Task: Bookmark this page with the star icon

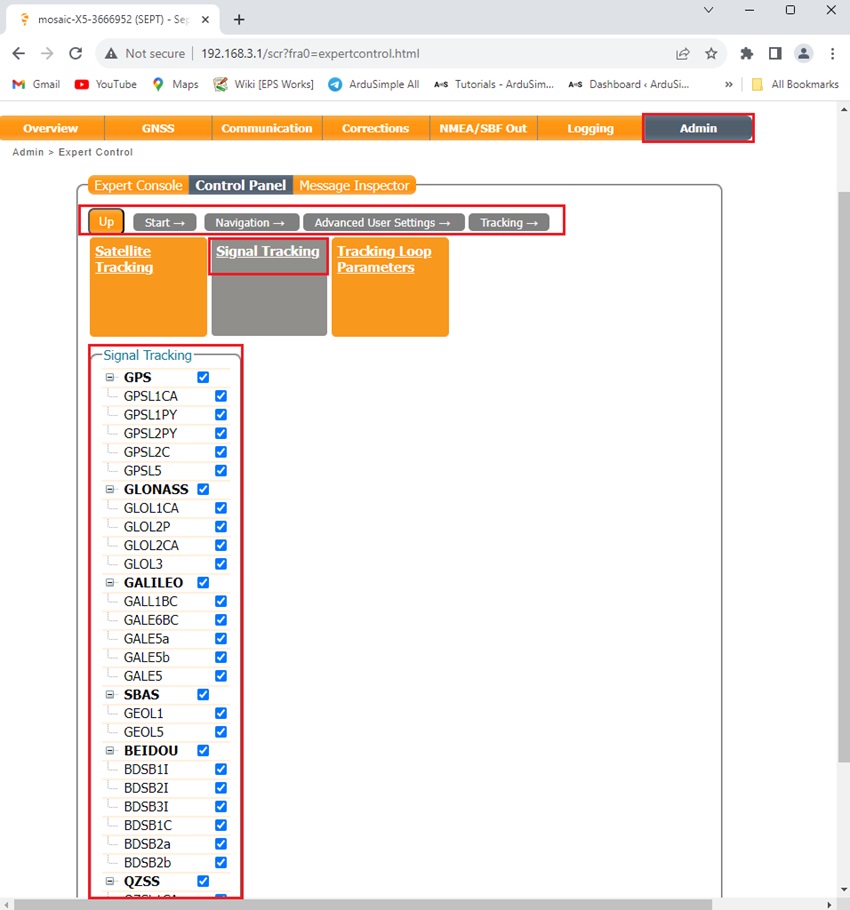Action: [711, 54]
